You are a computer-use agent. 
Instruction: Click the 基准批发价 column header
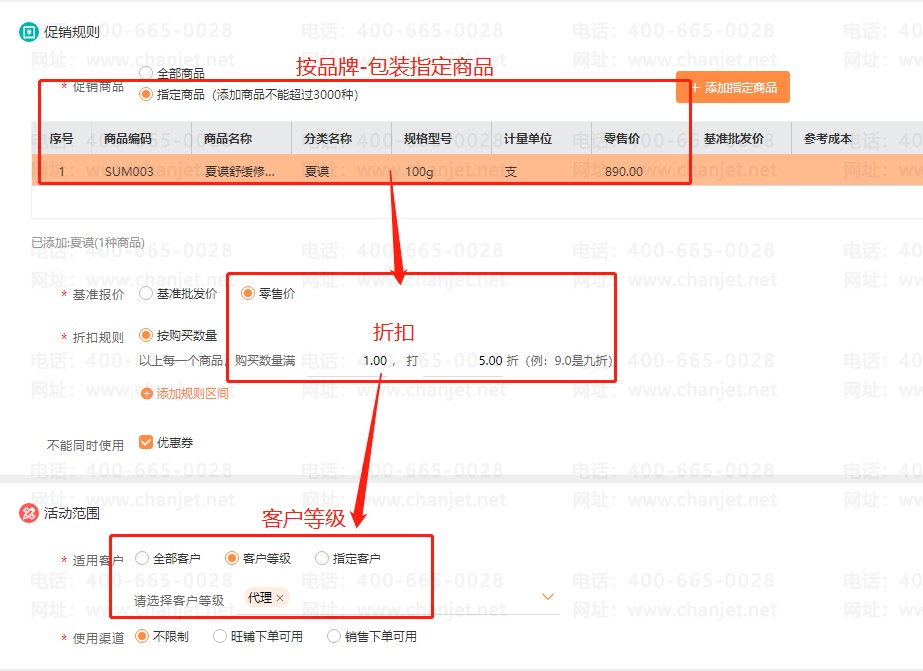742,139
